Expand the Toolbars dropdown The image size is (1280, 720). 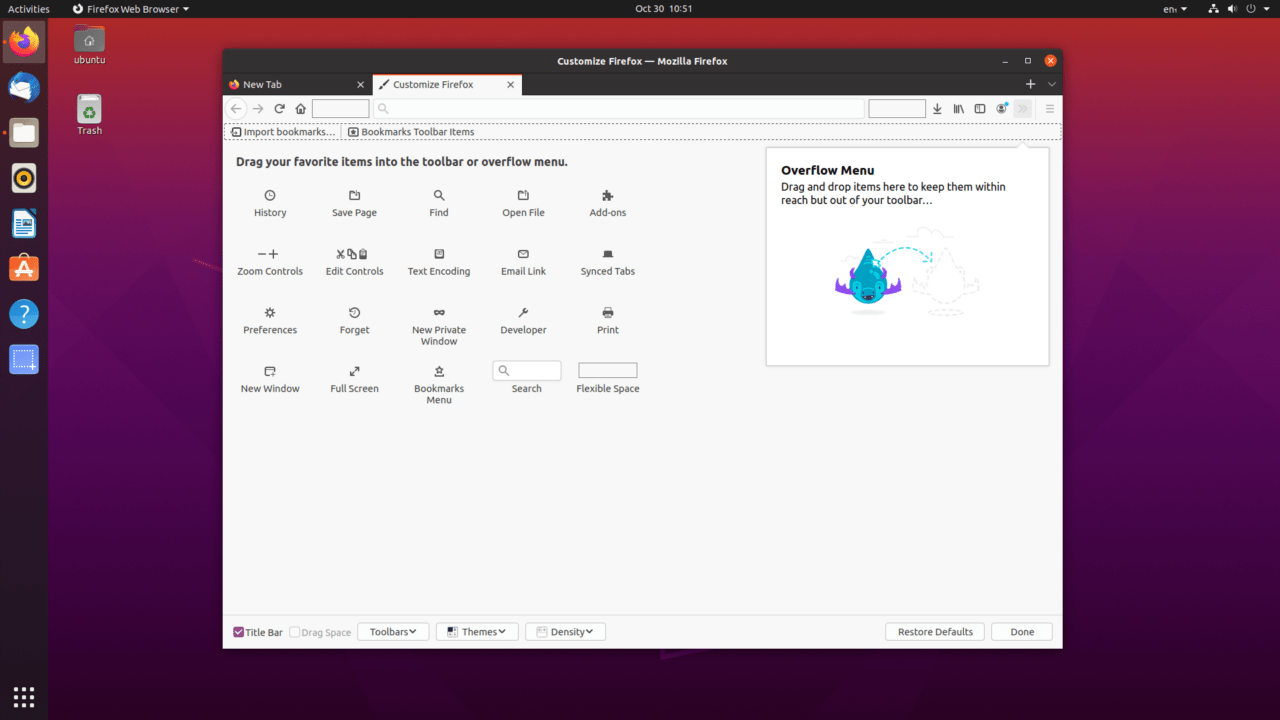(393, 632)
